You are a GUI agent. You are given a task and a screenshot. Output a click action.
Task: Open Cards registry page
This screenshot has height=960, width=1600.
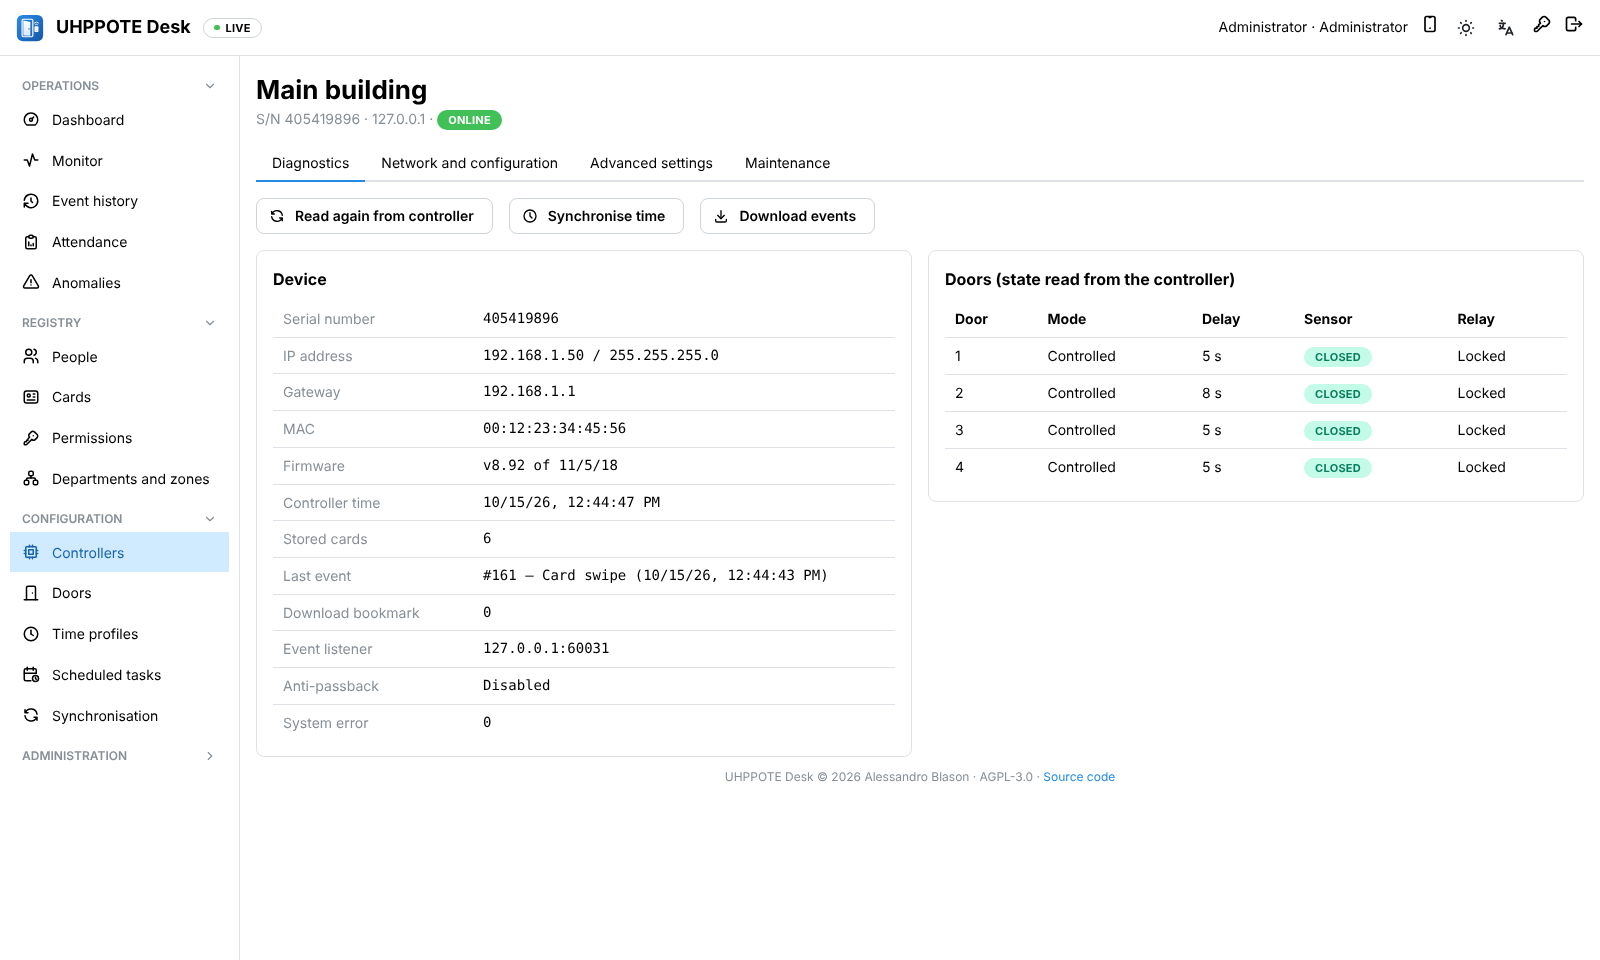119,397
